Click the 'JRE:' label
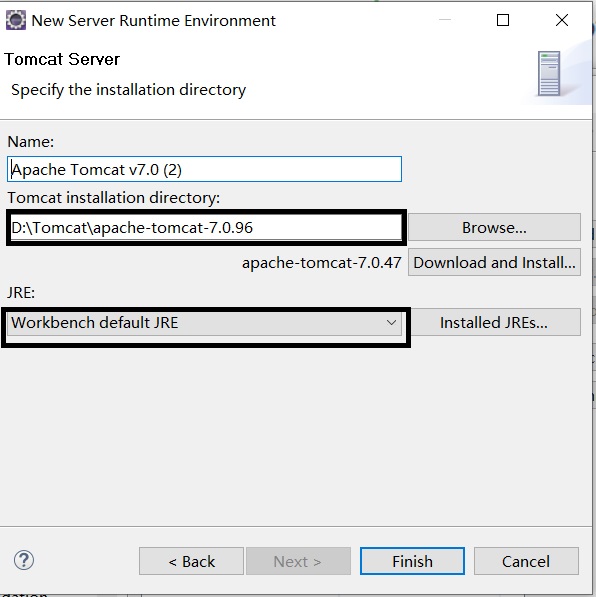The height and width of the screenshot is (597, 596). pos(21,292)
